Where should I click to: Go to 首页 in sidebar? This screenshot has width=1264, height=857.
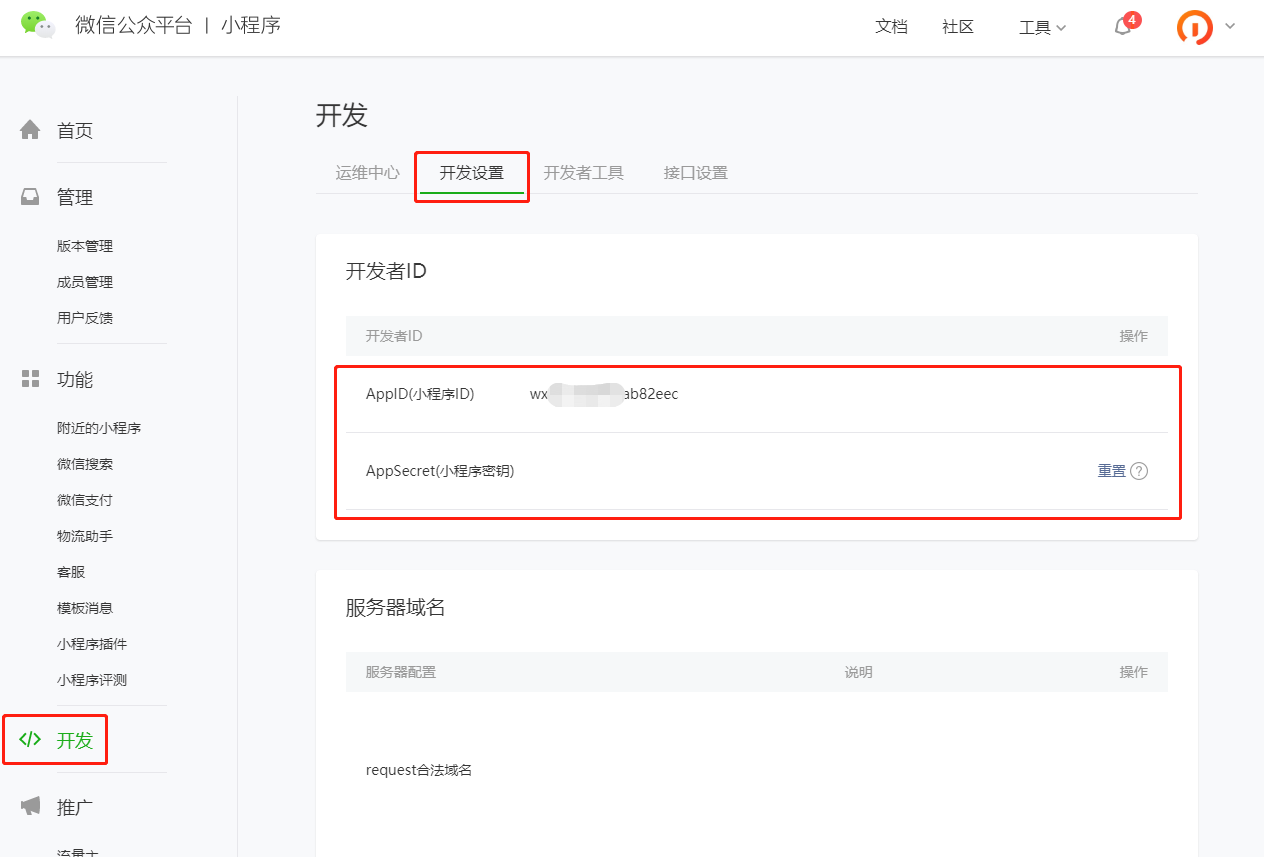75,131
